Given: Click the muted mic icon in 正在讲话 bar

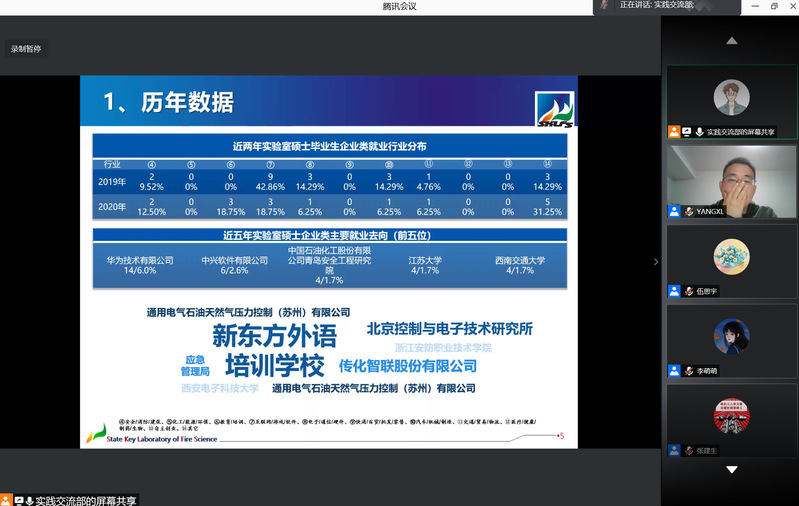Looking at the screenshot, I should pyautogui.click(x=604, y=5).
